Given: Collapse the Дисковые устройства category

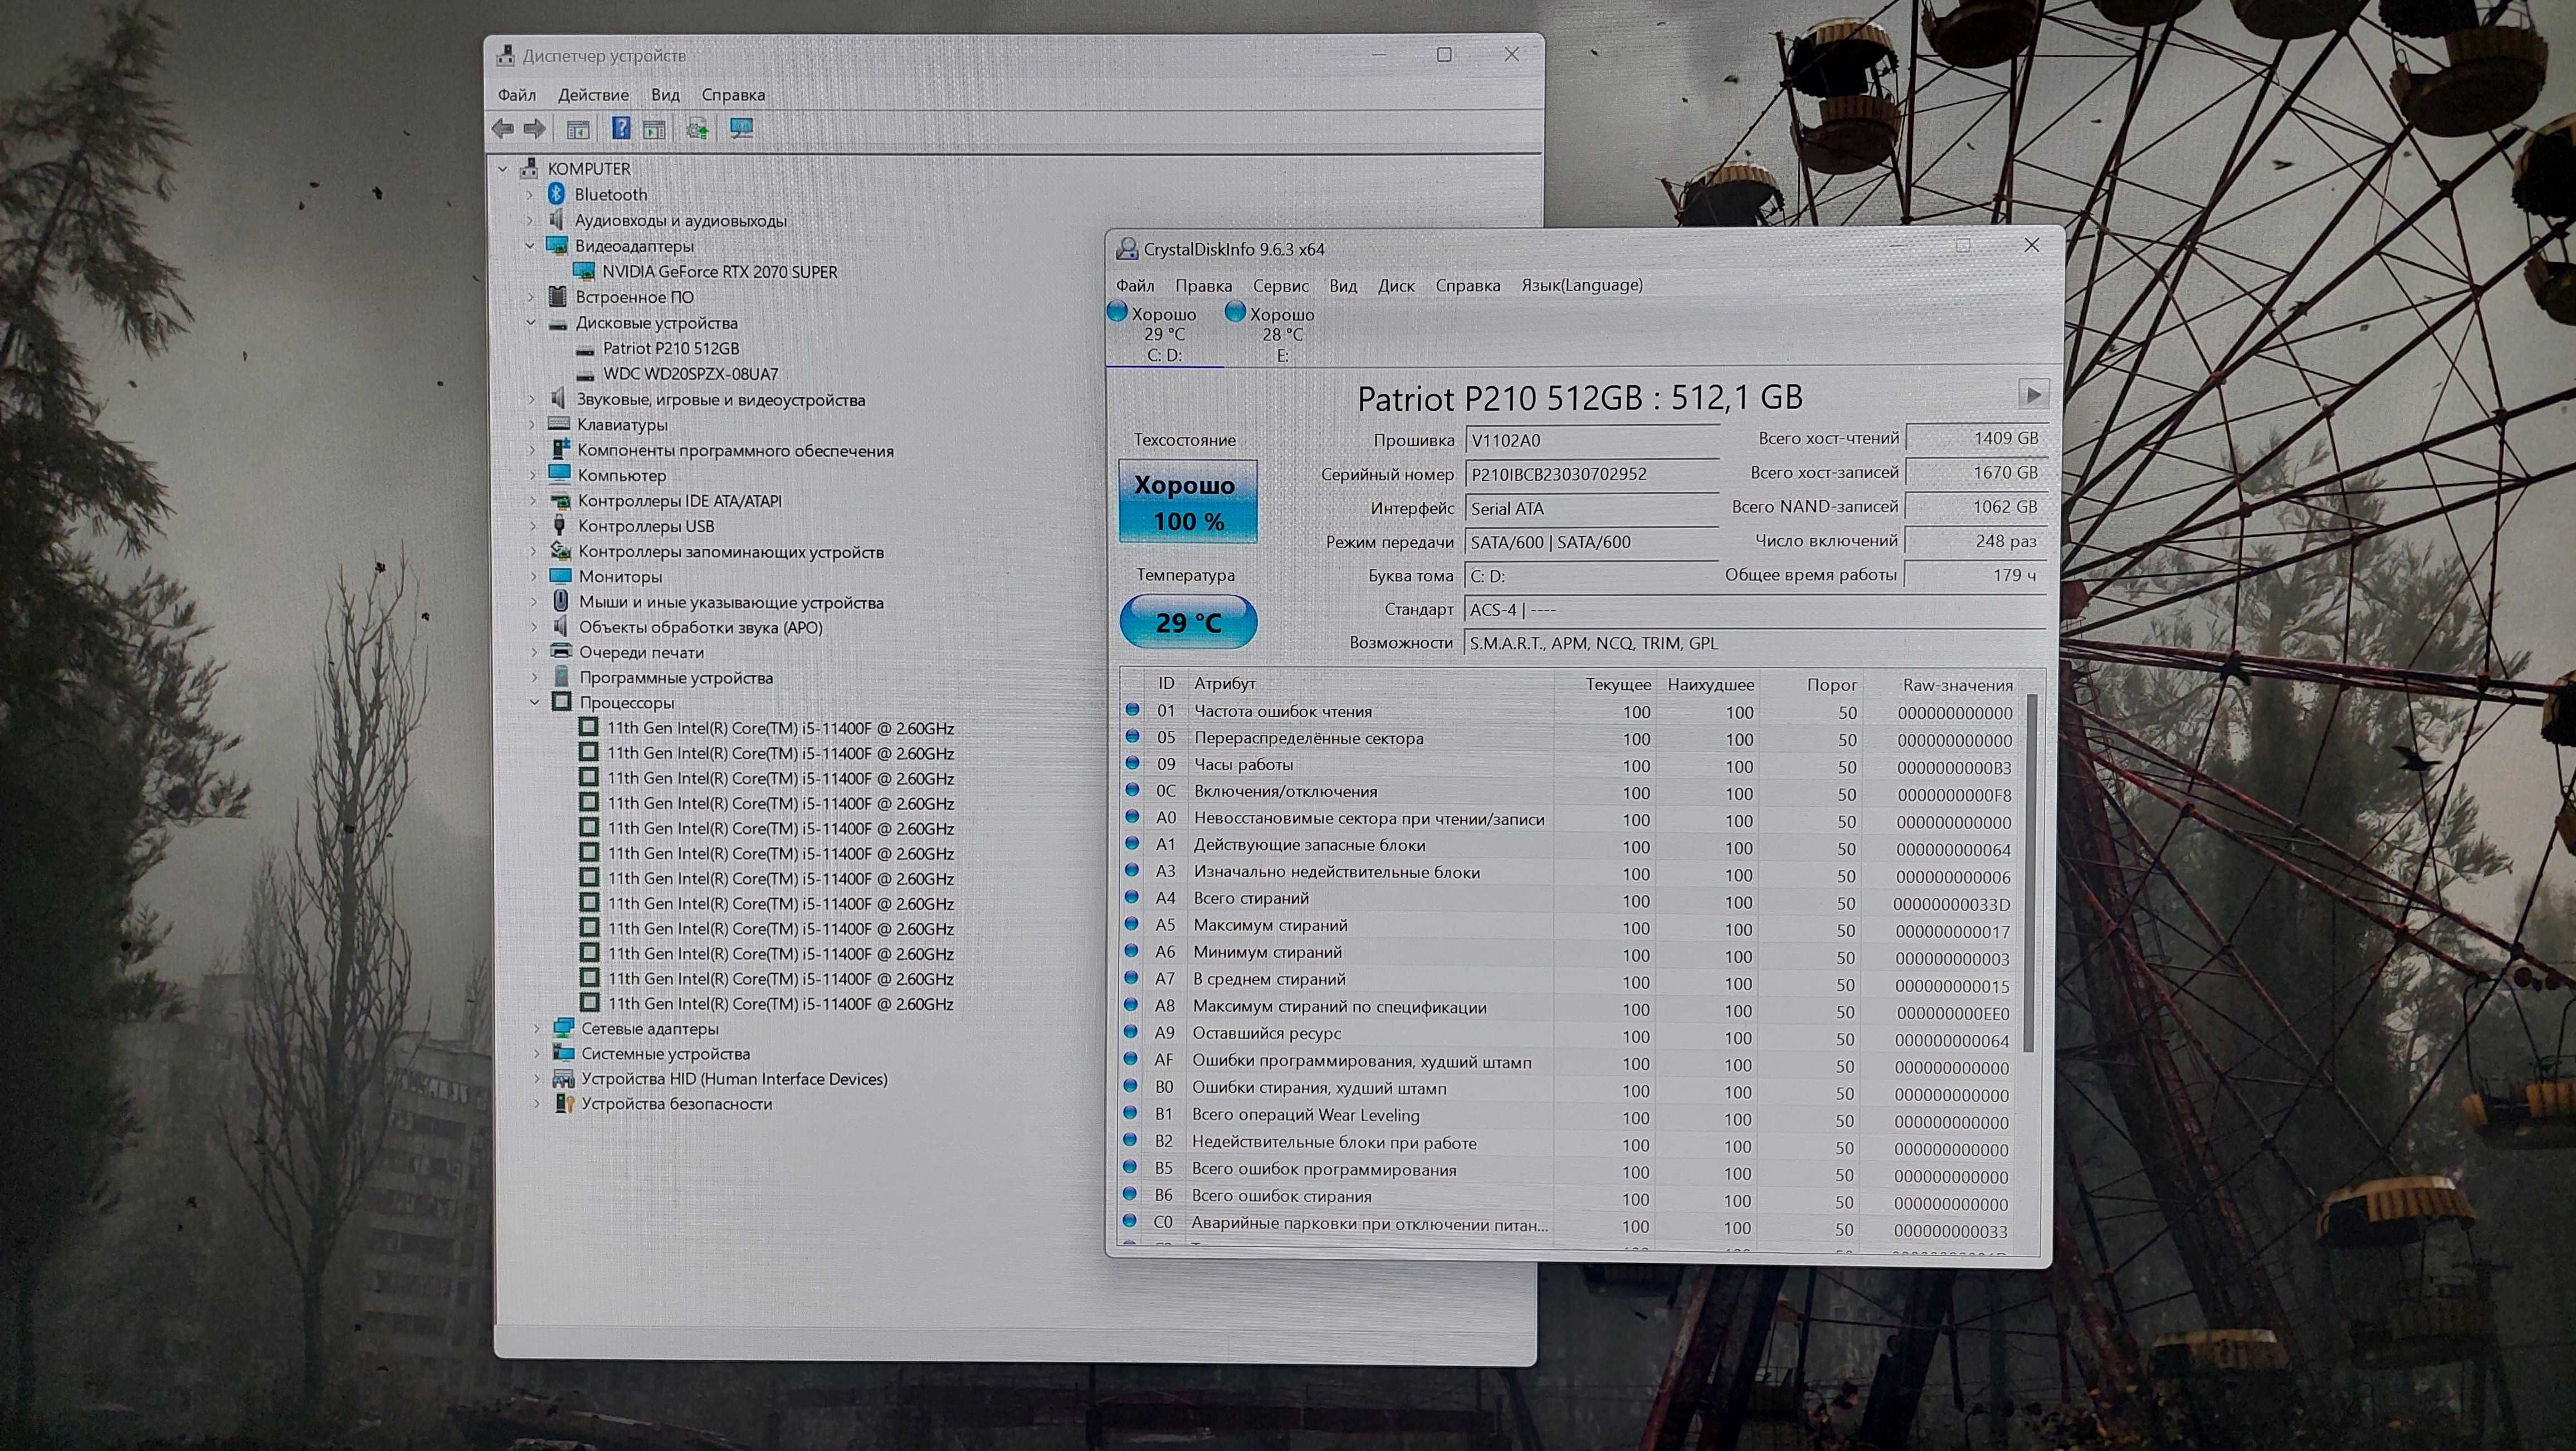Looking at the screenshot, I should tap(531, 322).
